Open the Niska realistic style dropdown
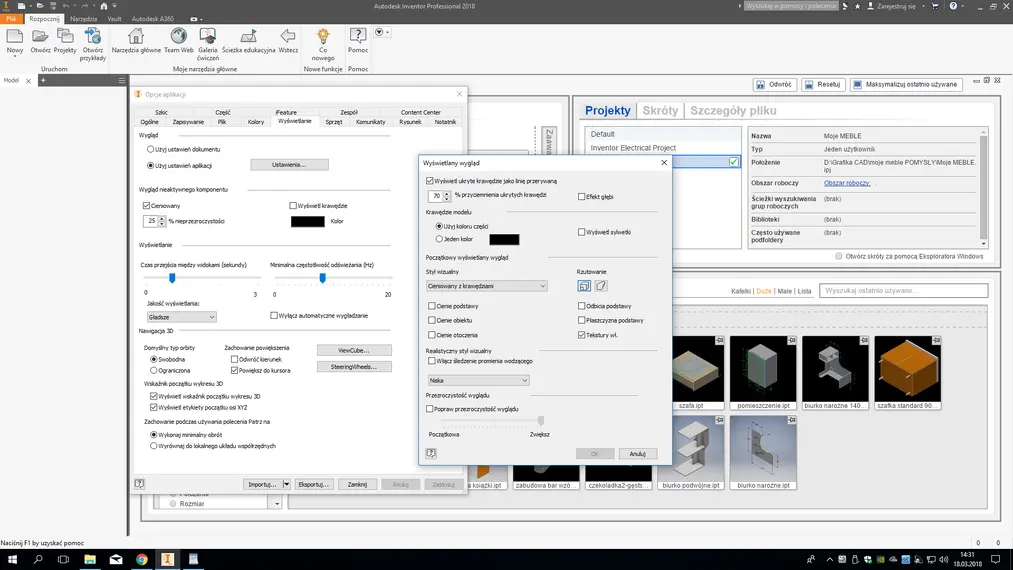Screen dimensions: 1013x570 click(x=478, y=380)
